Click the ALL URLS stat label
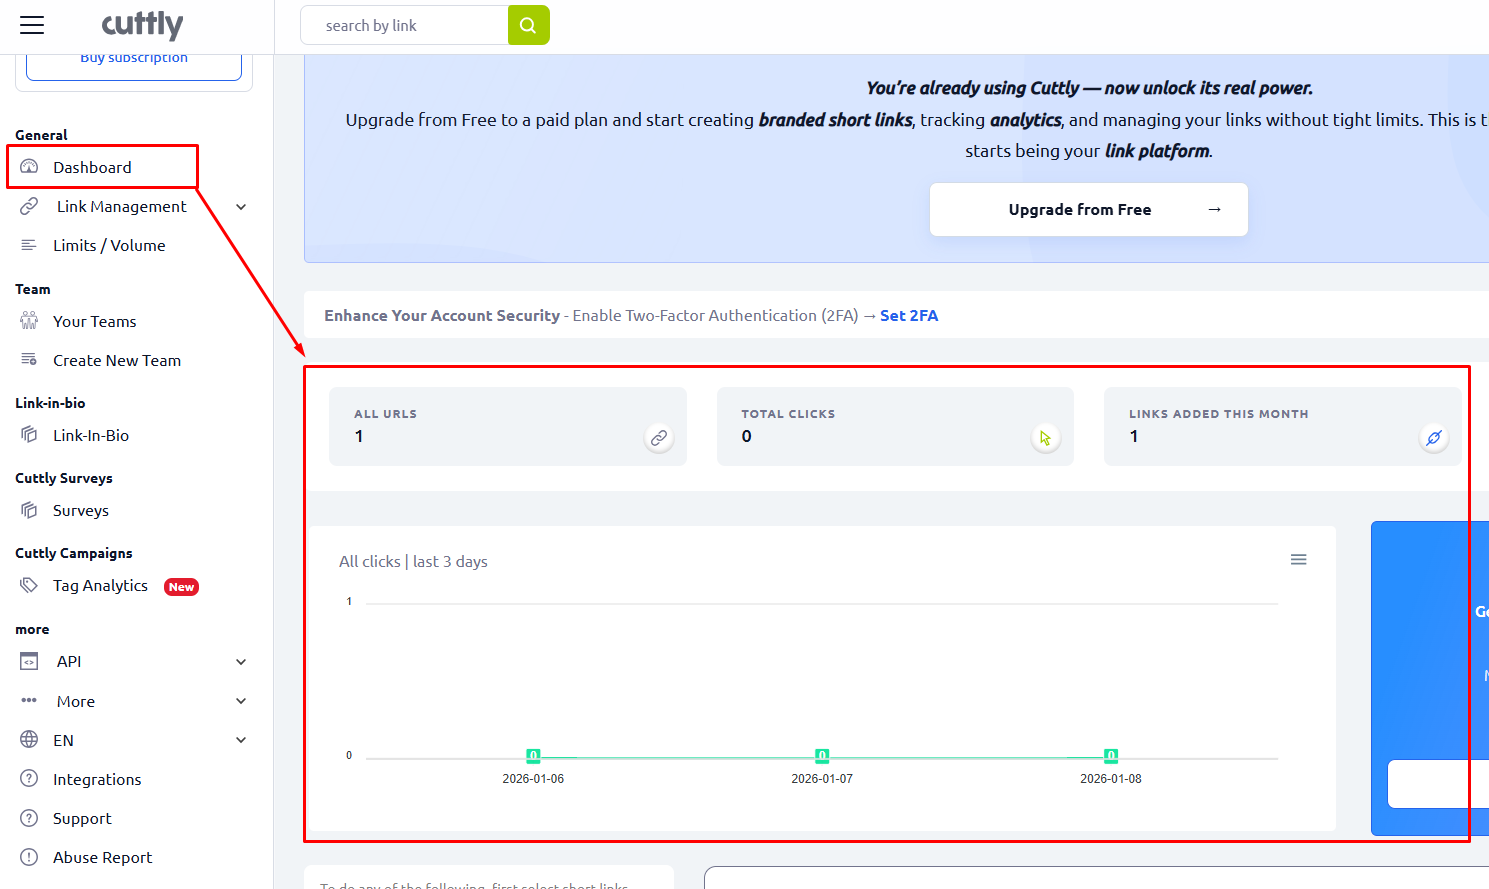 click(x=385, y=414)
